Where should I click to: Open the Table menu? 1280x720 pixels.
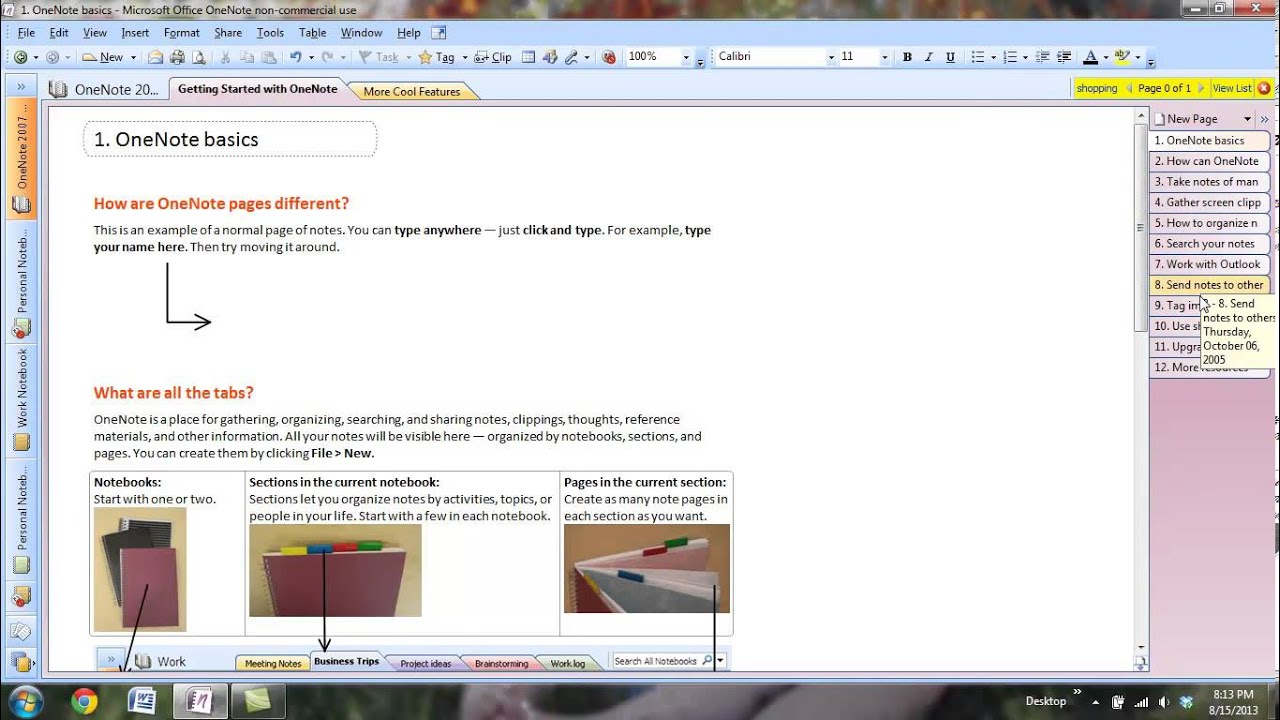coord(312,33)
